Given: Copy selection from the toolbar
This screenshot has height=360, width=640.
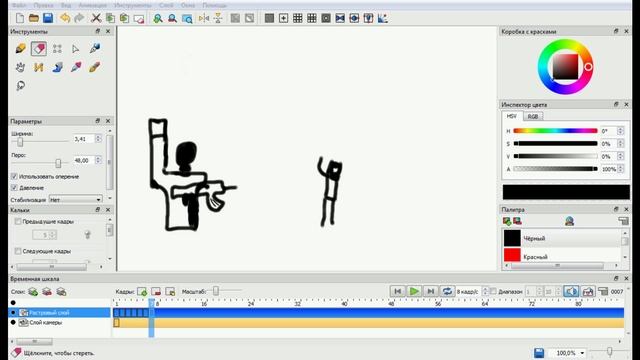Looking at the screenshot, I should [110, 18].
